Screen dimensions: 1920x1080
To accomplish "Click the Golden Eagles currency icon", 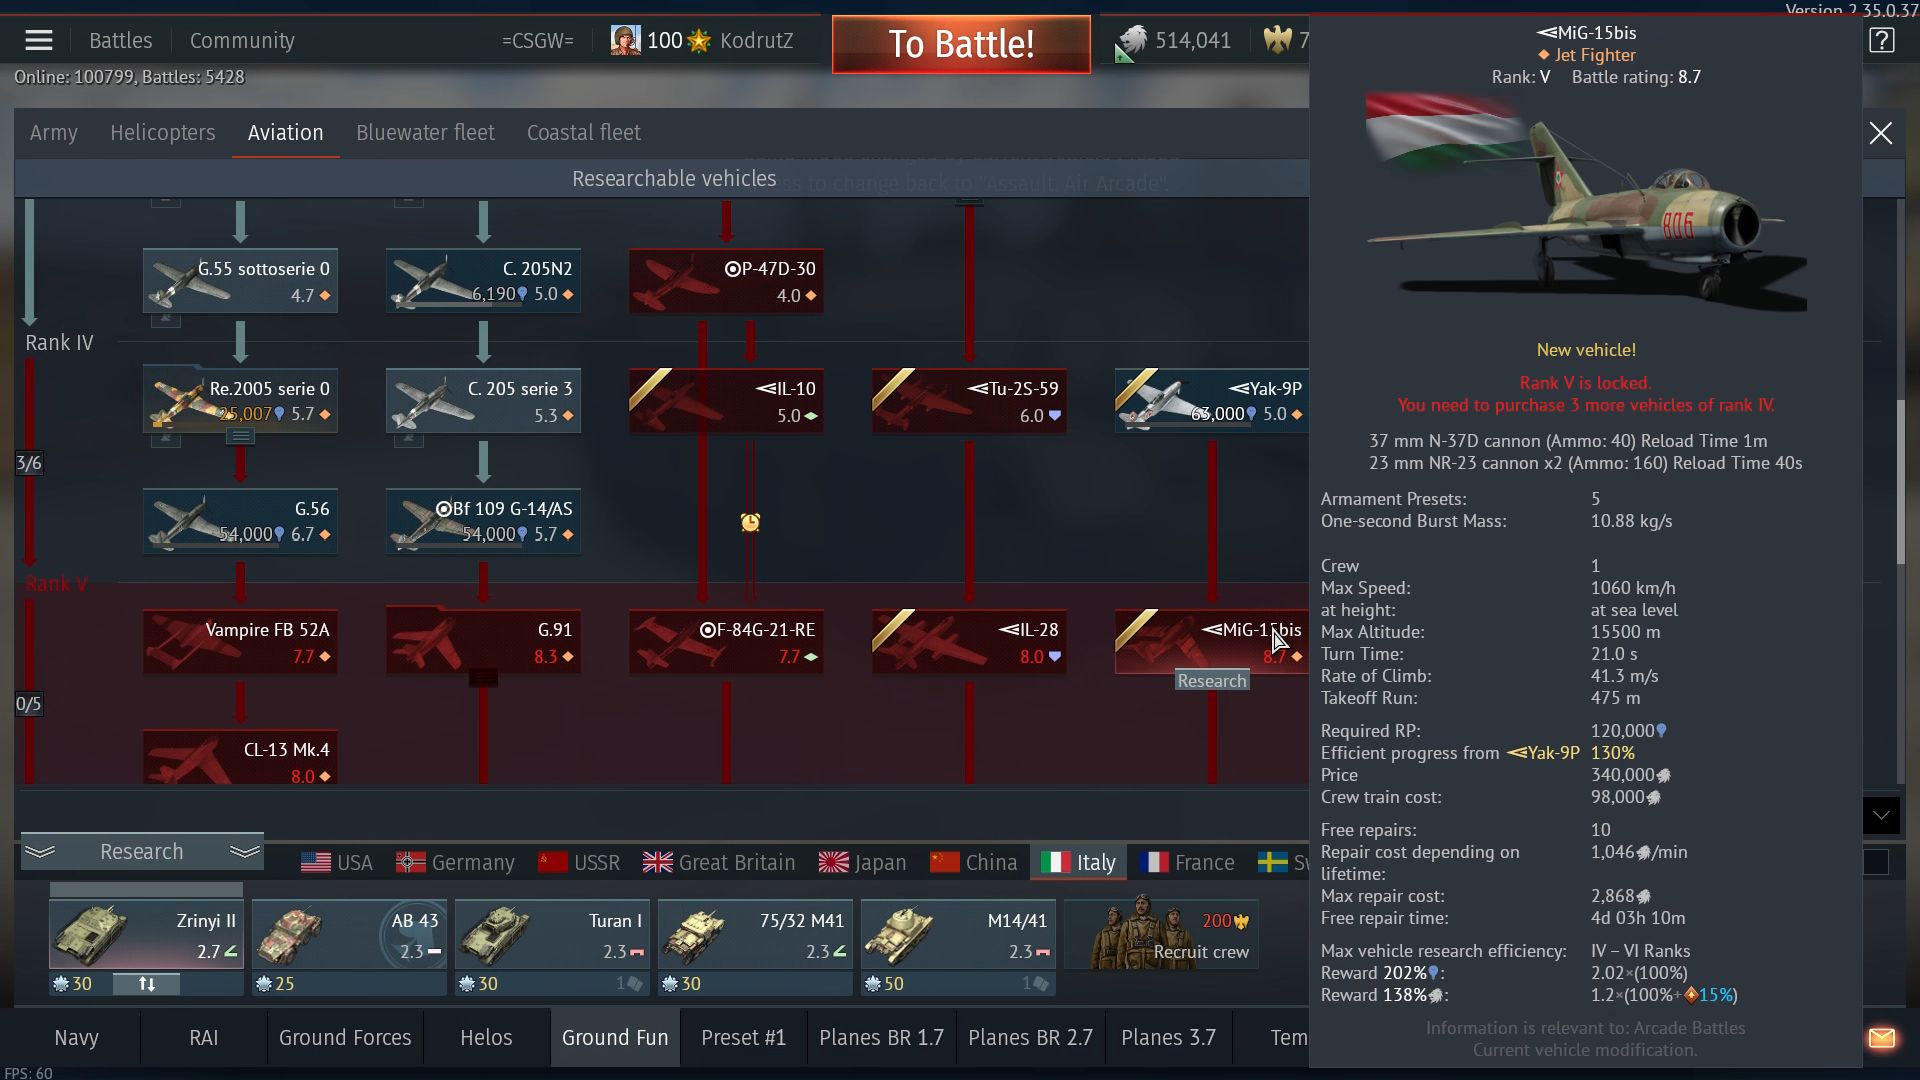I will click(1277, 41).
